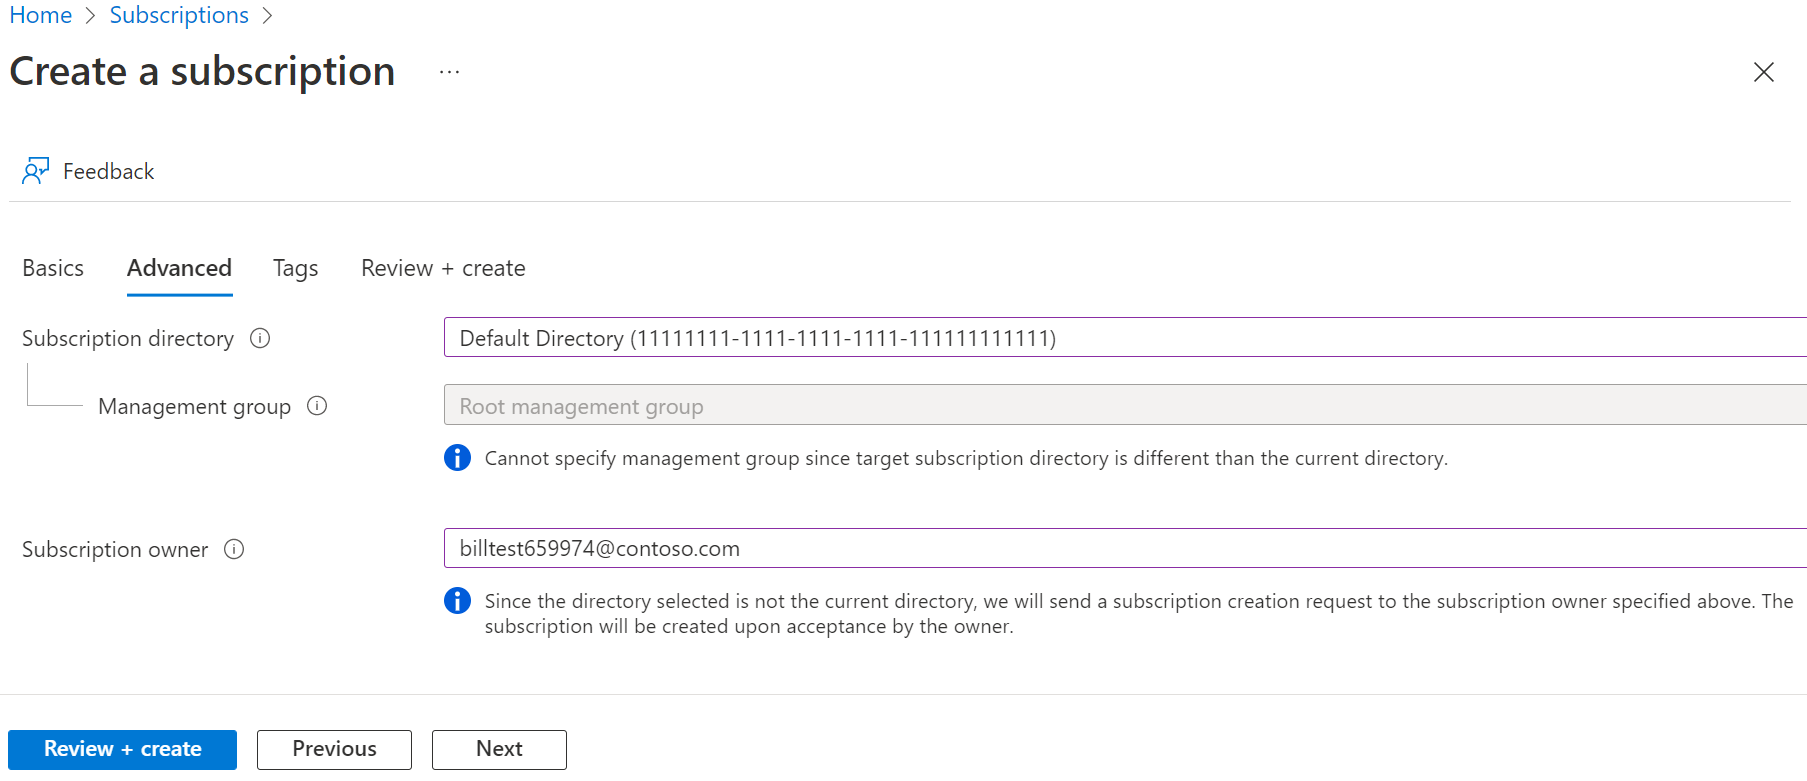Click the Previous button
The width and height of the screenshot is (1807, 781).
[x=334, y=749]
